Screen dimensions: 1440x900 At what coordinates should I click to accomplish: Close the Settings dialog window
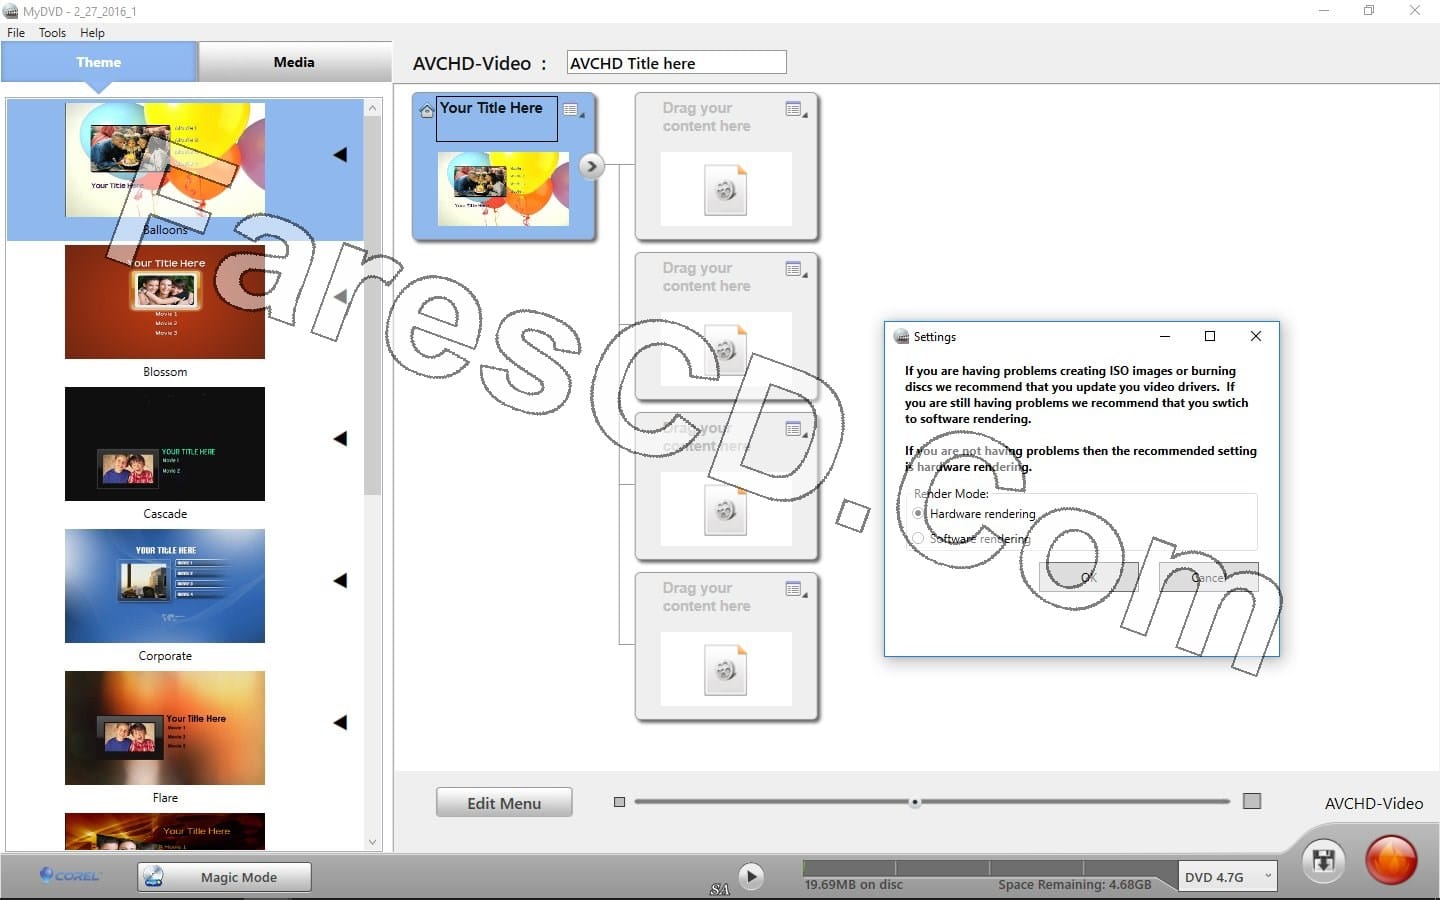(1256, 336)
